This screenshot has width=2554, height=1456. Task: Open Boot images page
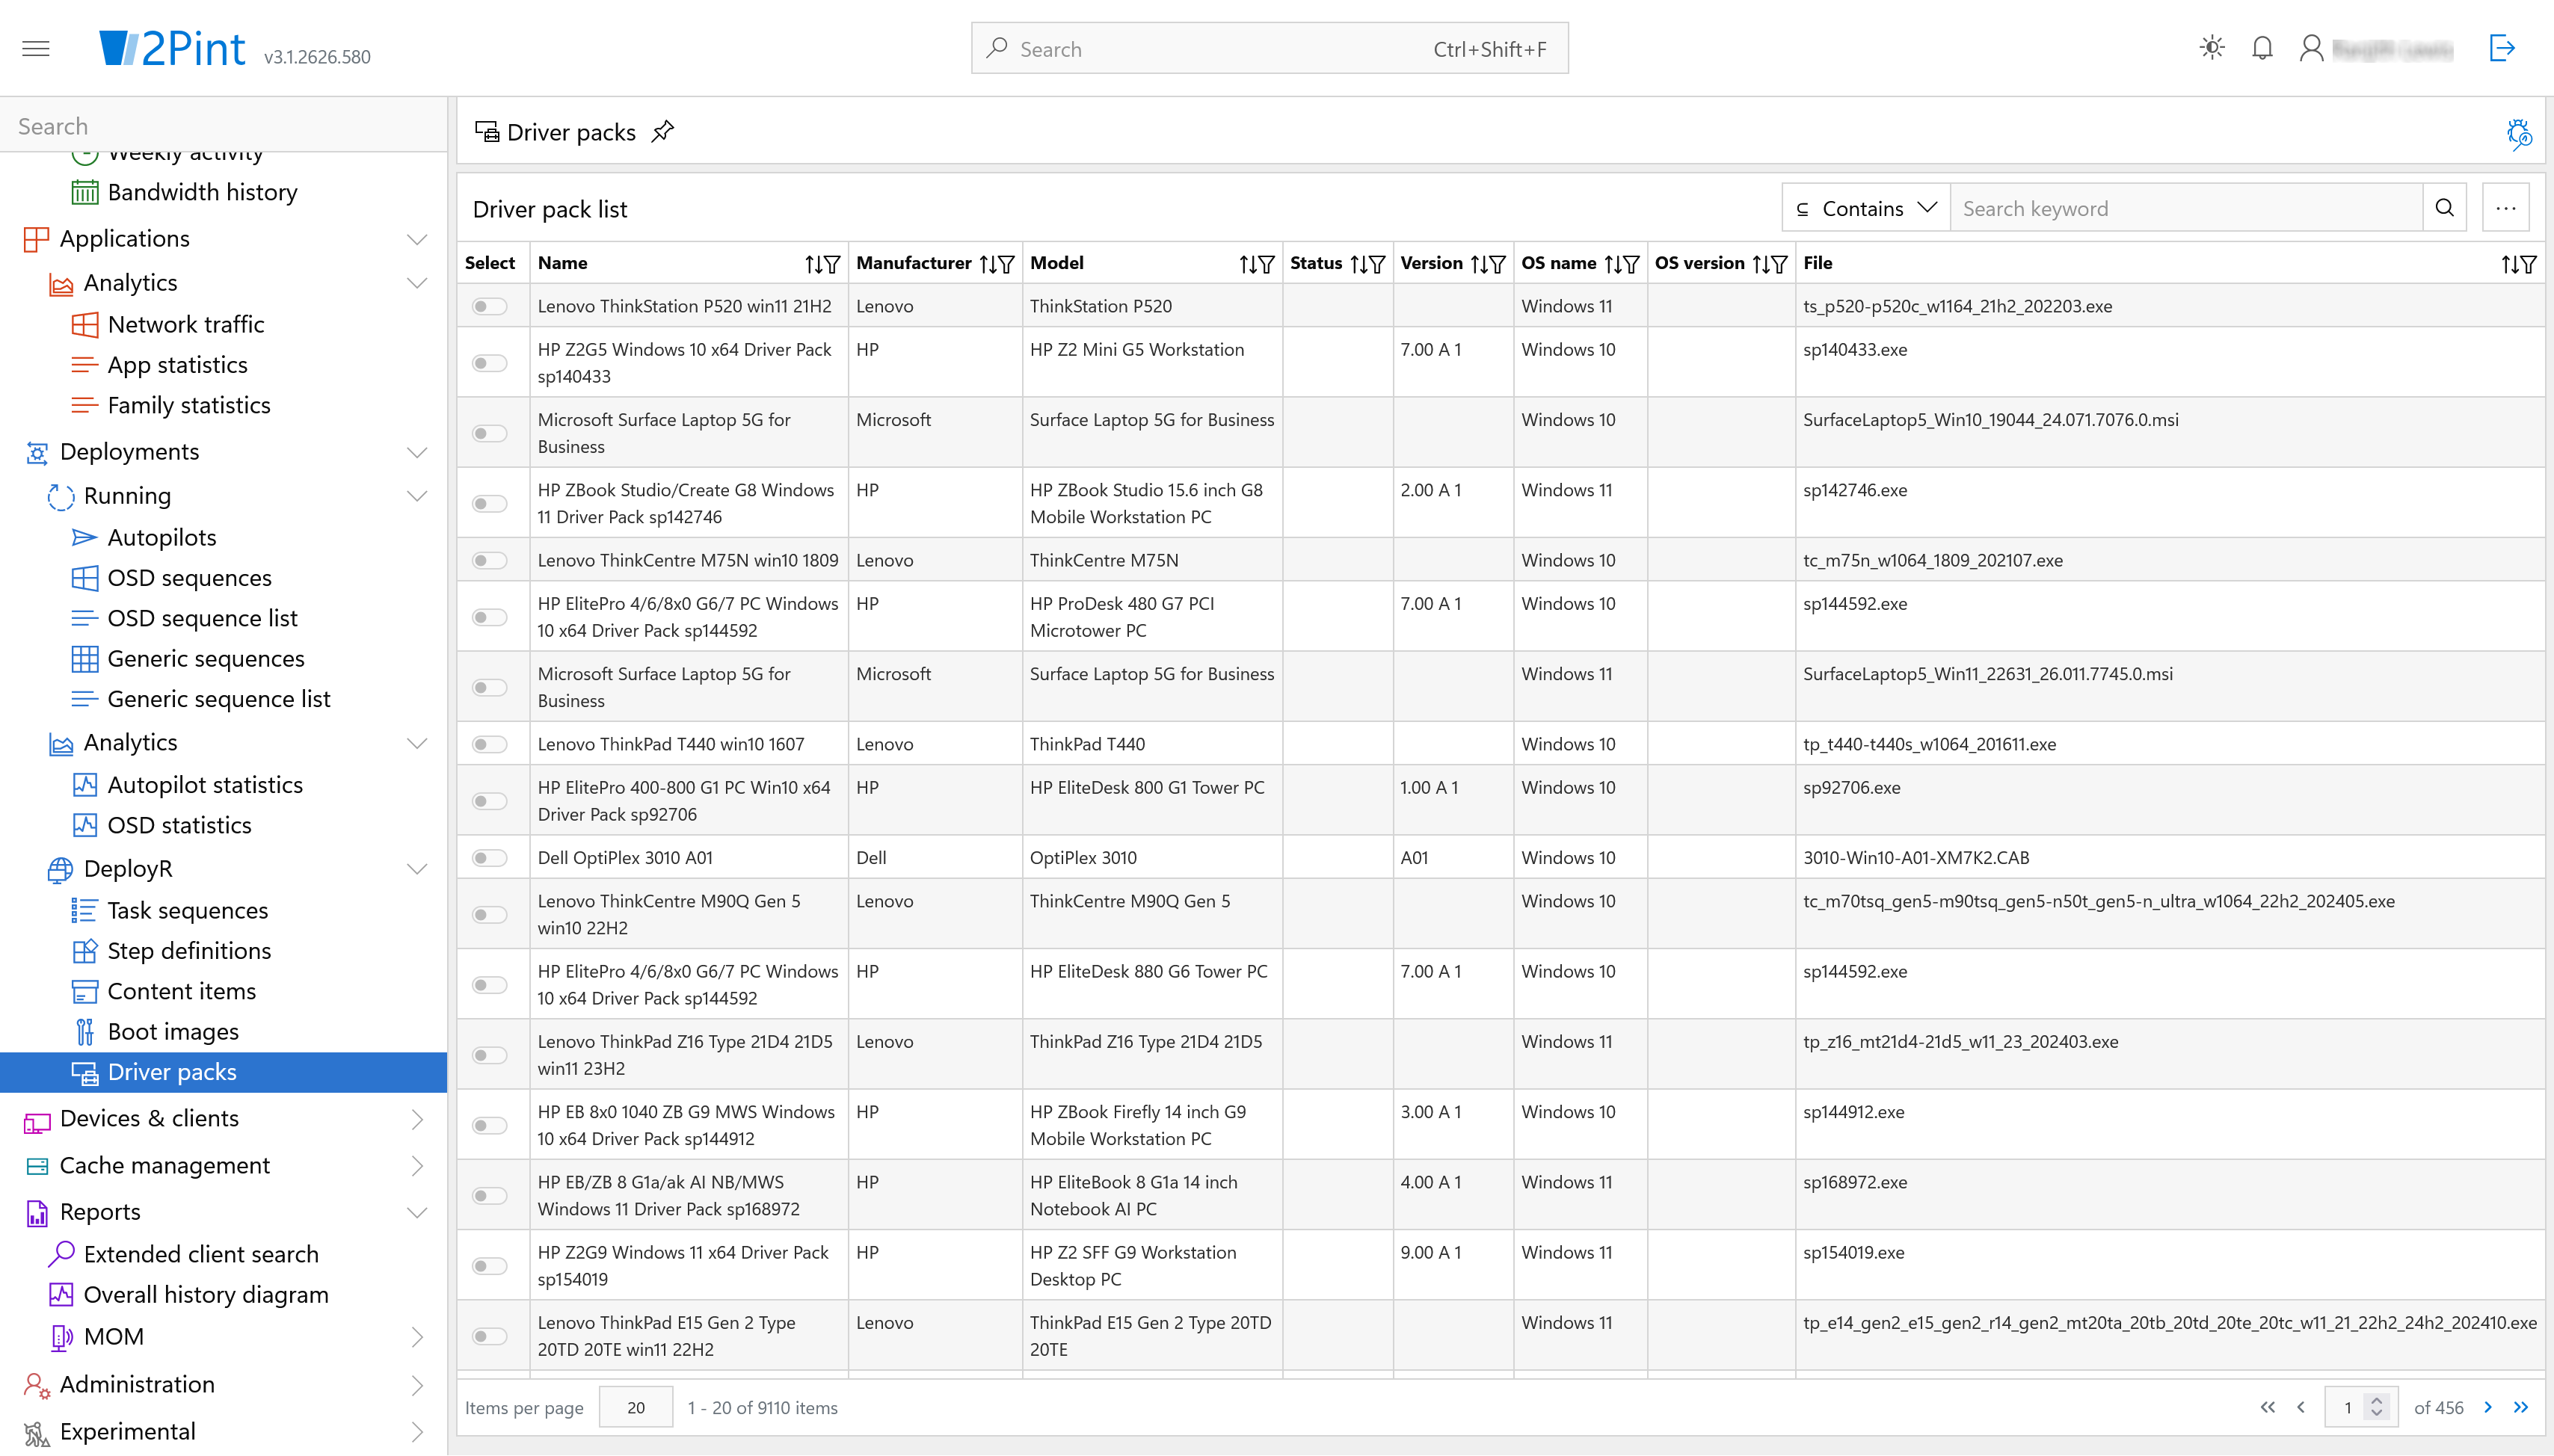tap(173, 1031)
